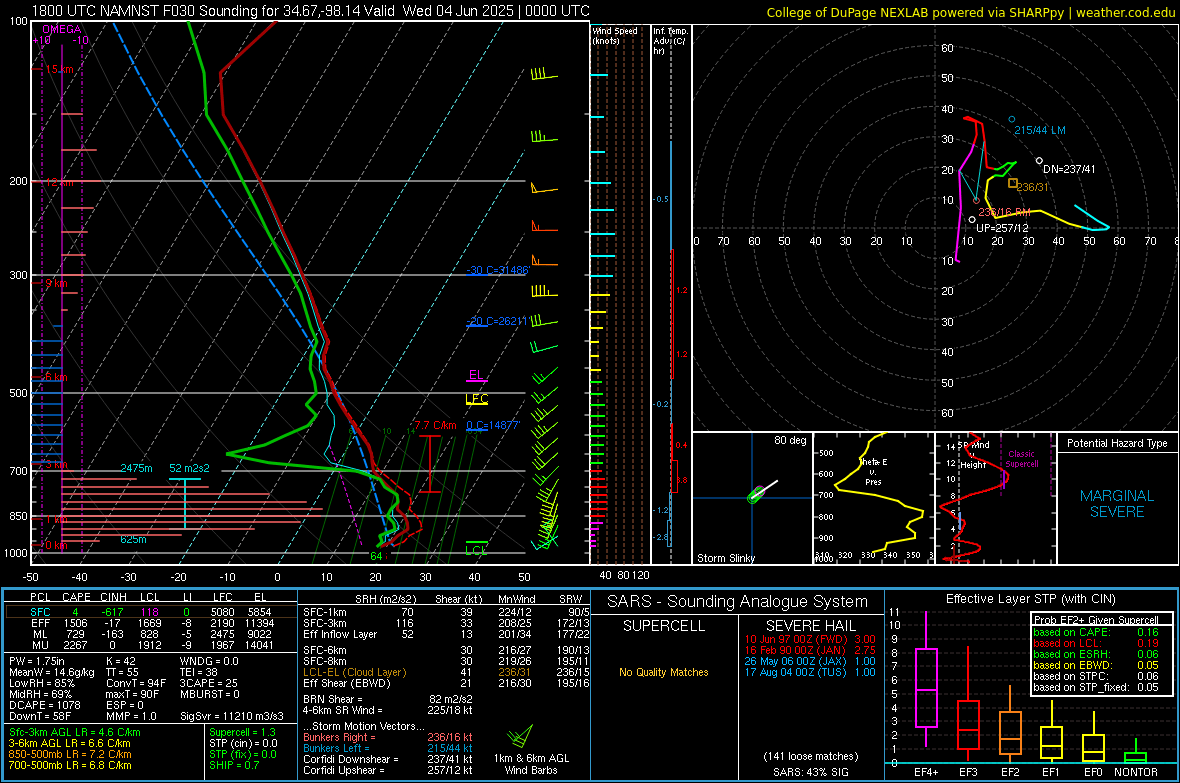Click the Bunkers Left storm motion line
Image resolution: width=1180 pixels, height=783 pixels.
click(388, 748)
